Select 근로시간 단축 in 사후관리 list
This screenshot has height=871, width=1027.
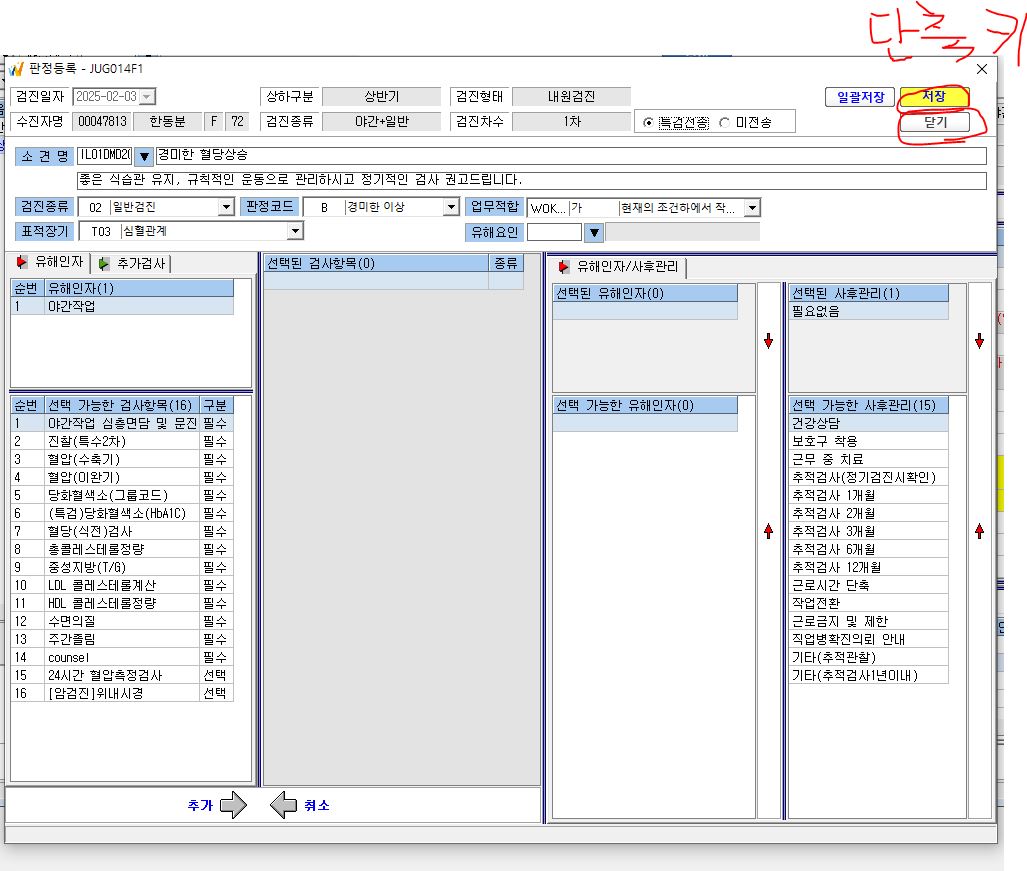tap(868, 585)
